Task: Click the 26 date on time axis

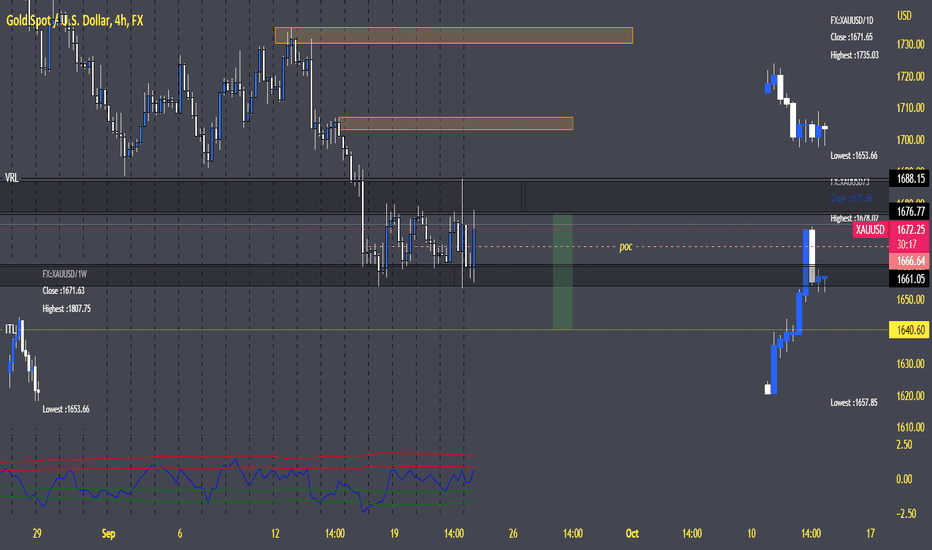Action: (x=513, y=533)
